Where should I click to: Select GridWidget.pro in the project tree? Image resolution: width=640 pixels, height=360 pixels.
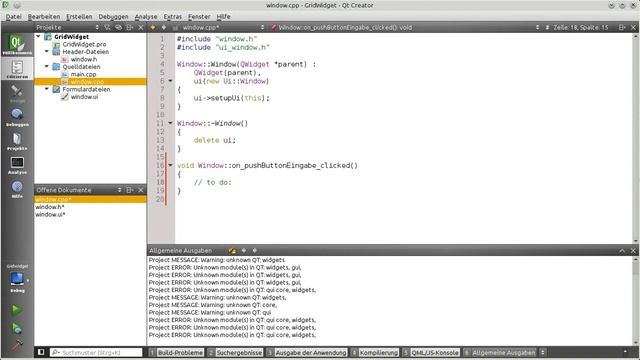click(84, 44)
